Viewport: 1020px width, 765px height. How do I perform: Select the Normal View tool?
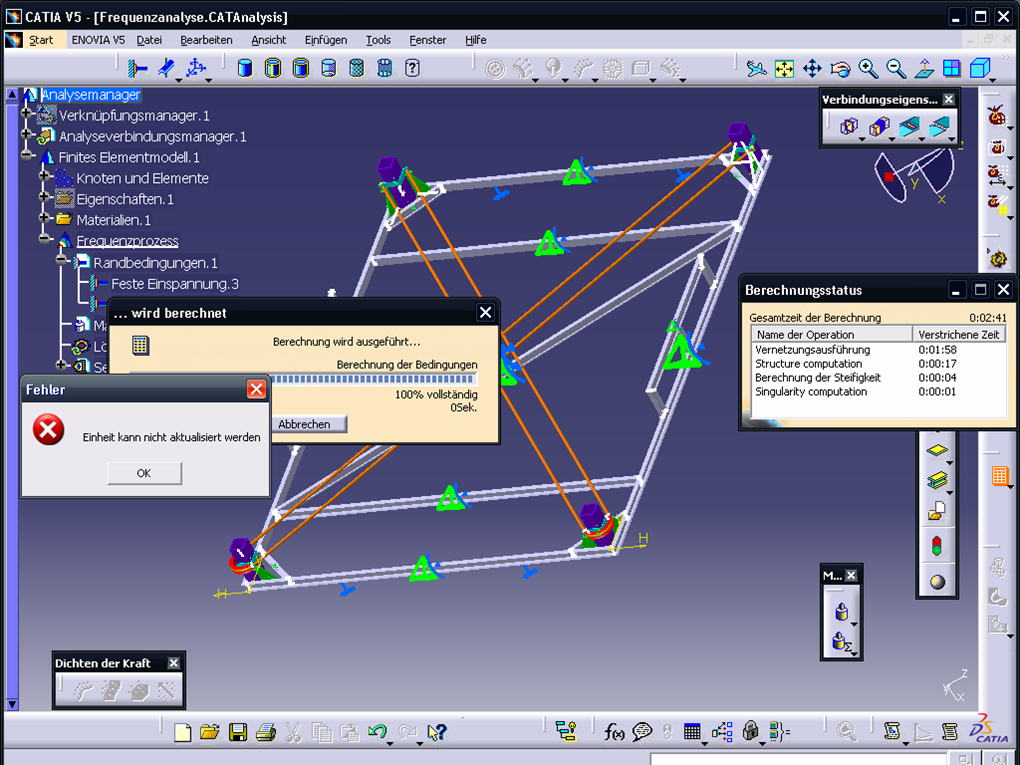tap(924, 68)
